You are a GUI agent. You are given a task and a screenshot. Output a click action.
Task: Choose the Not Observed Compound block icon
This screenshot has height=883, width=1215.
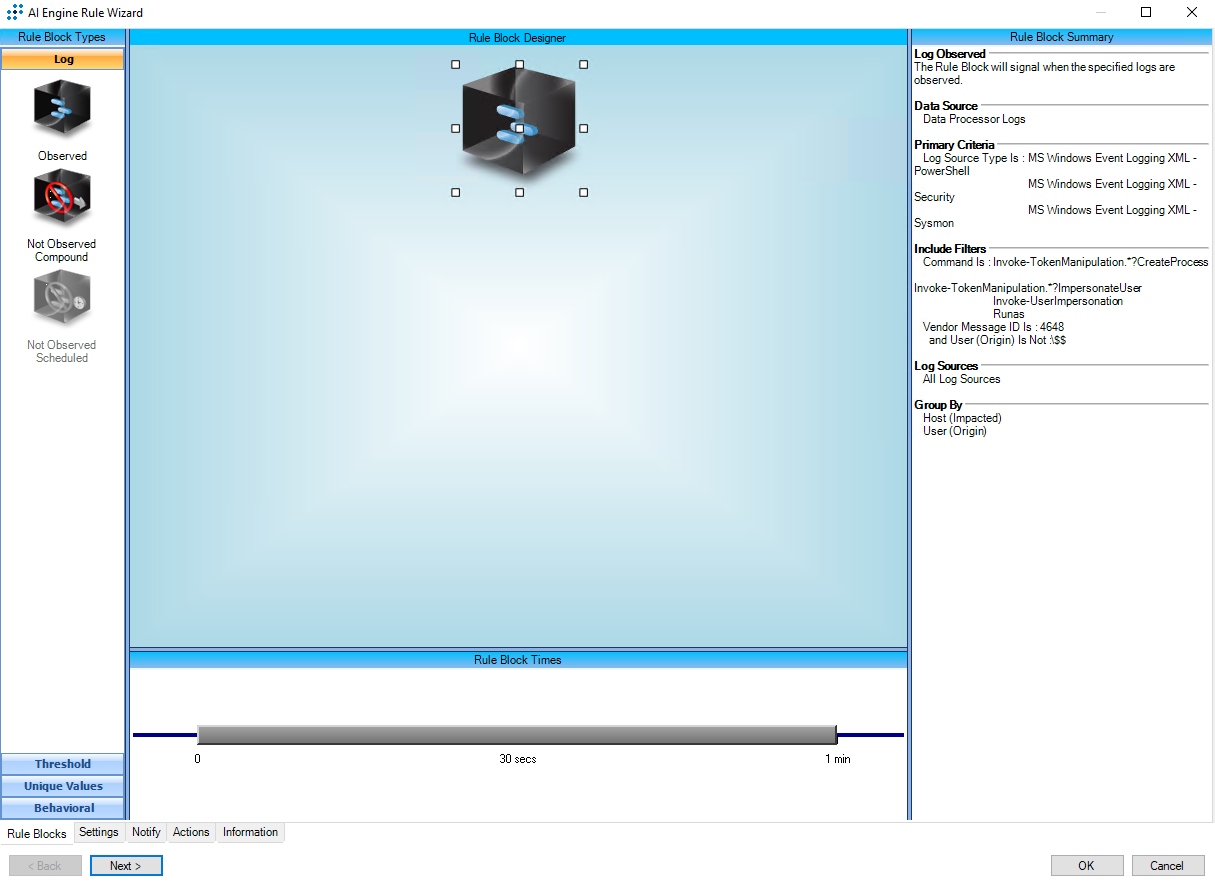tap(62, 198)
